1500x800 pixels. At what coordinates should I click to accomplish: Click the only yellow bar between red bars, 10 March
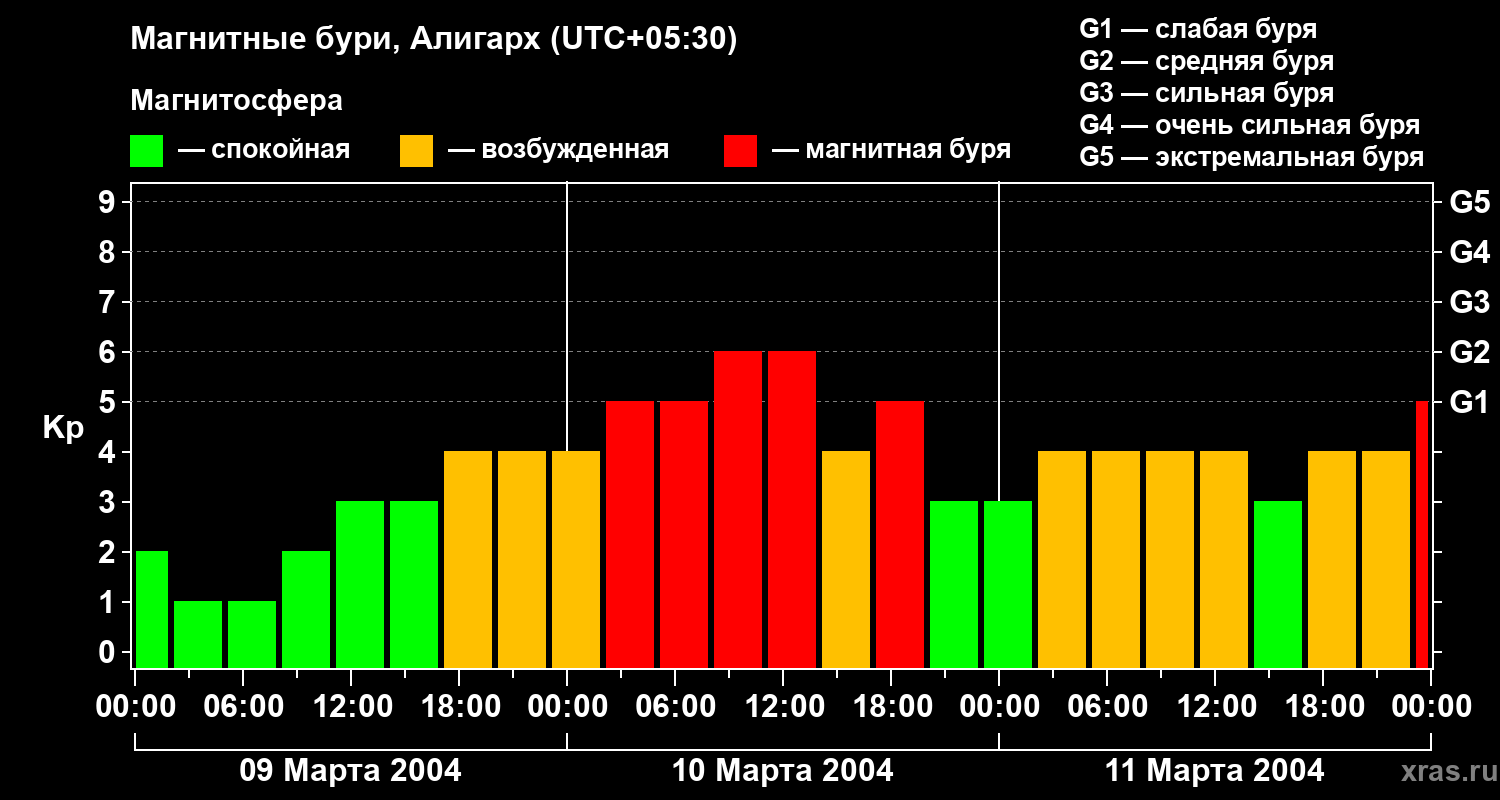click(x=846, y=559)
